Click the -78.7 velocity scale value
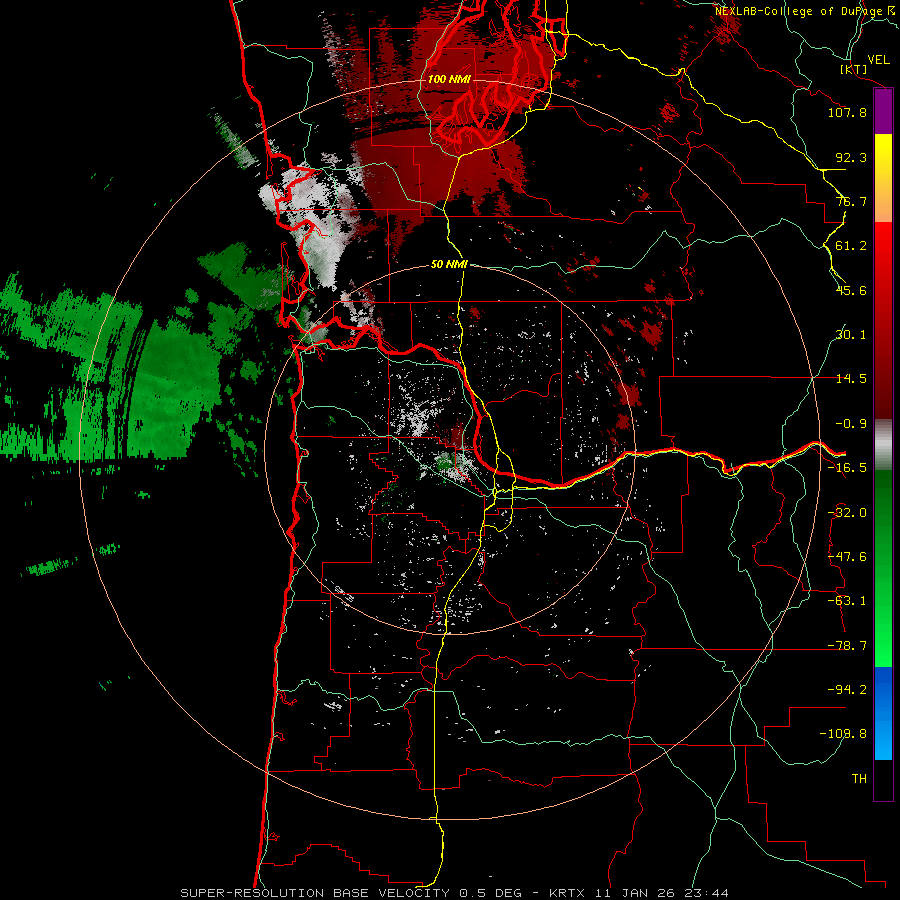 [847, 646]
